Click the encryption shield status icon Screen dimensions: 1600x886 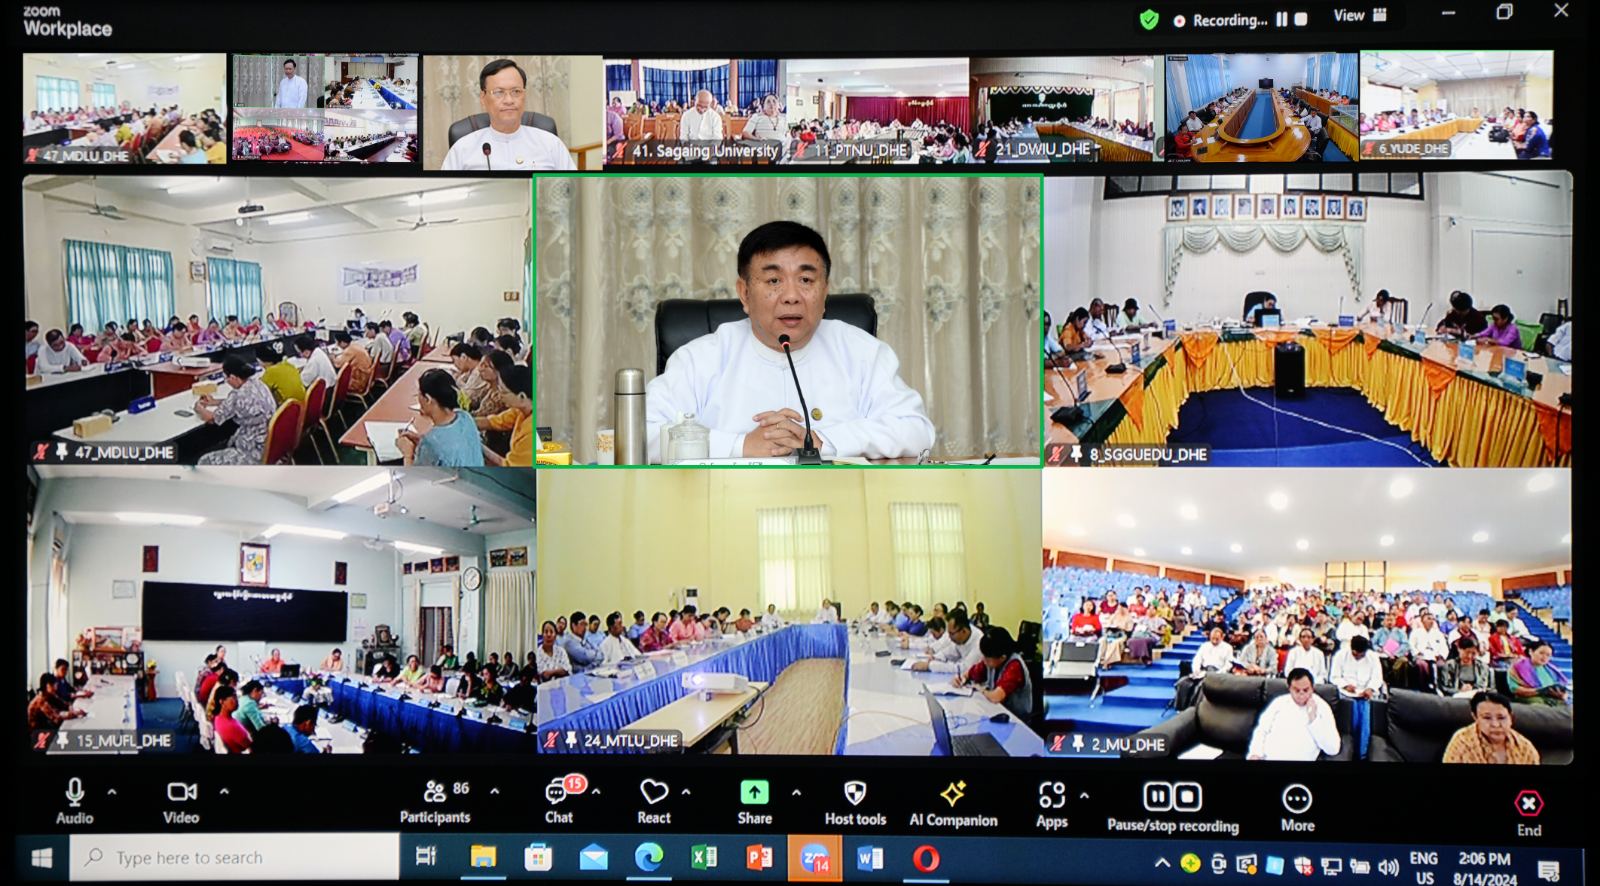pyautogui.click(x=1149, y=20)
